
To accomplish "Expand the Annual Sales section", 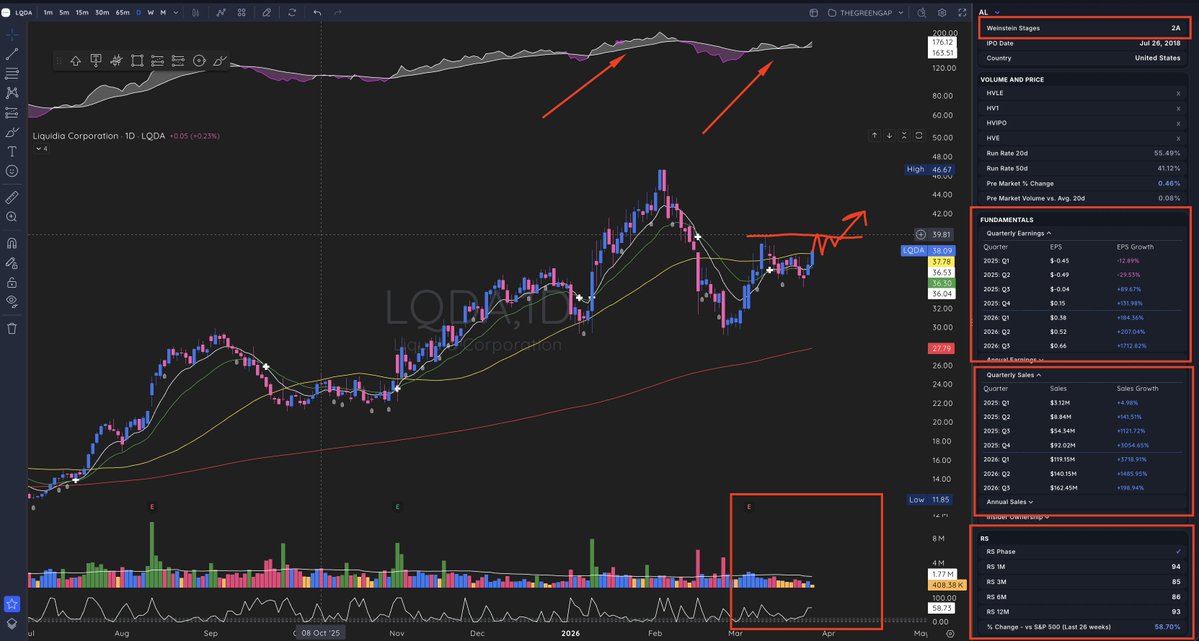I will pyautogui.click(x=1009, y=502).
